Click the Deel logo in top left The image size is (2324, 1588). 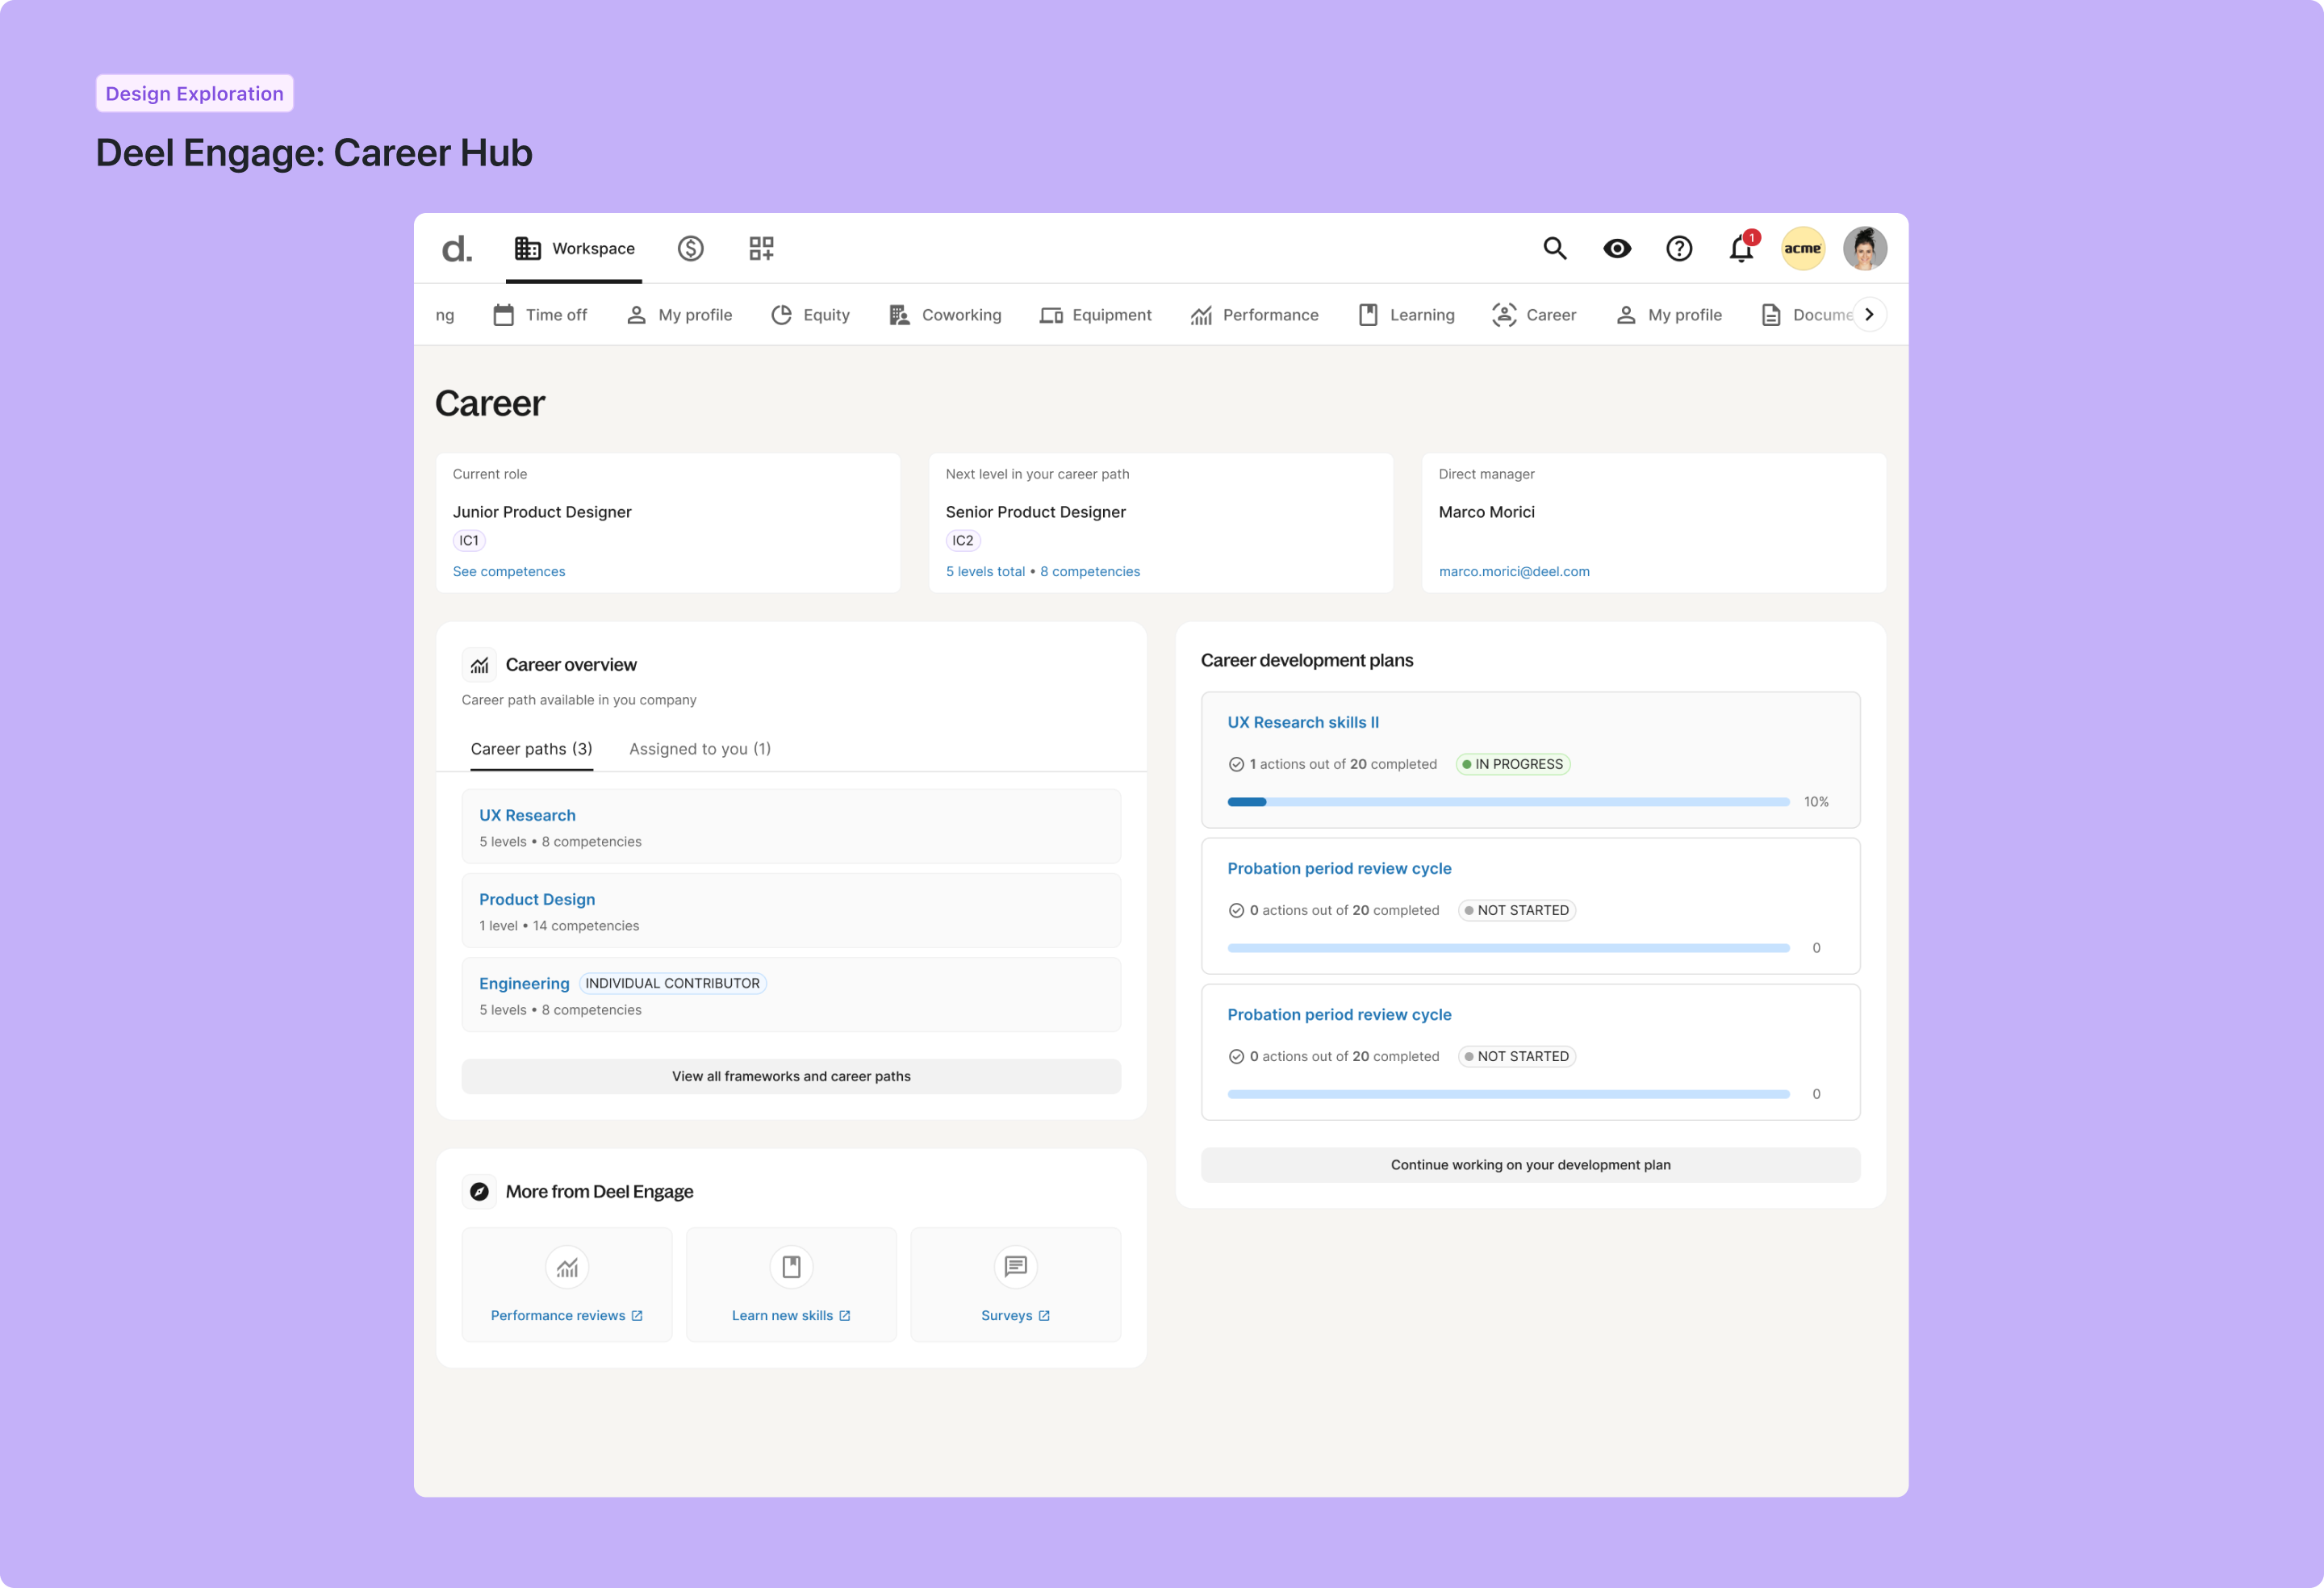click(455, 248)
